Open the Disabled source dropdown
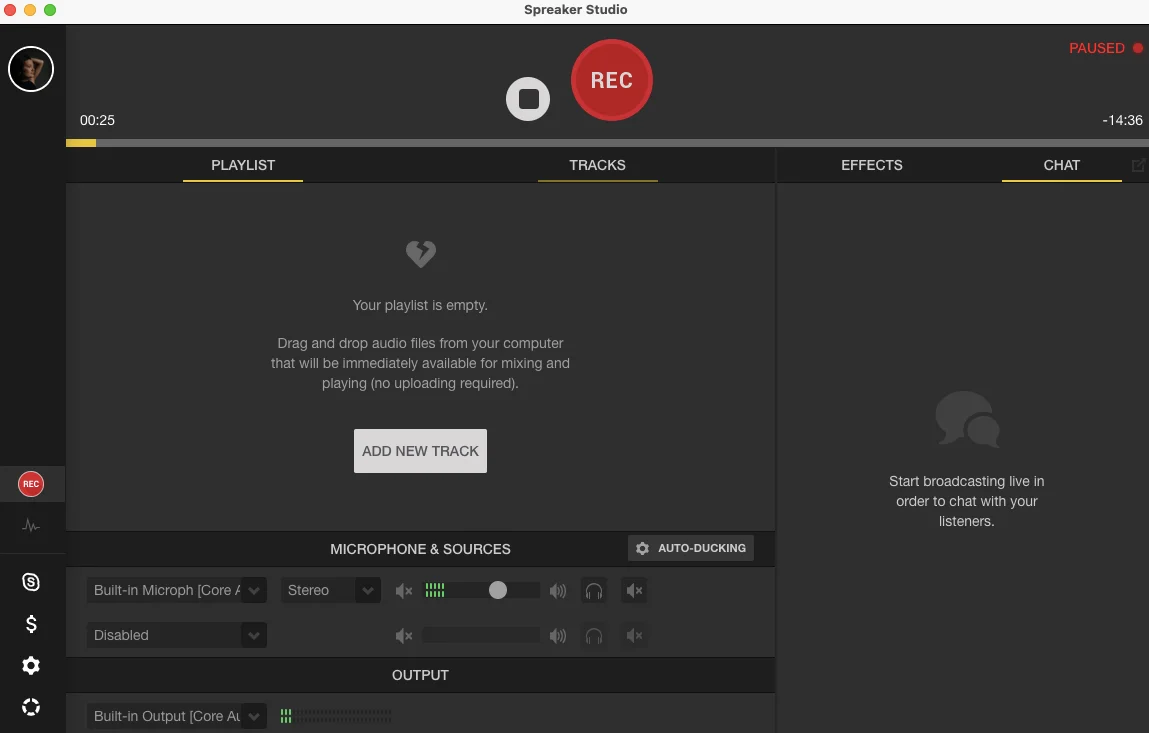Viewport: 1149px width, 733px height. click(x=177, y=635)
